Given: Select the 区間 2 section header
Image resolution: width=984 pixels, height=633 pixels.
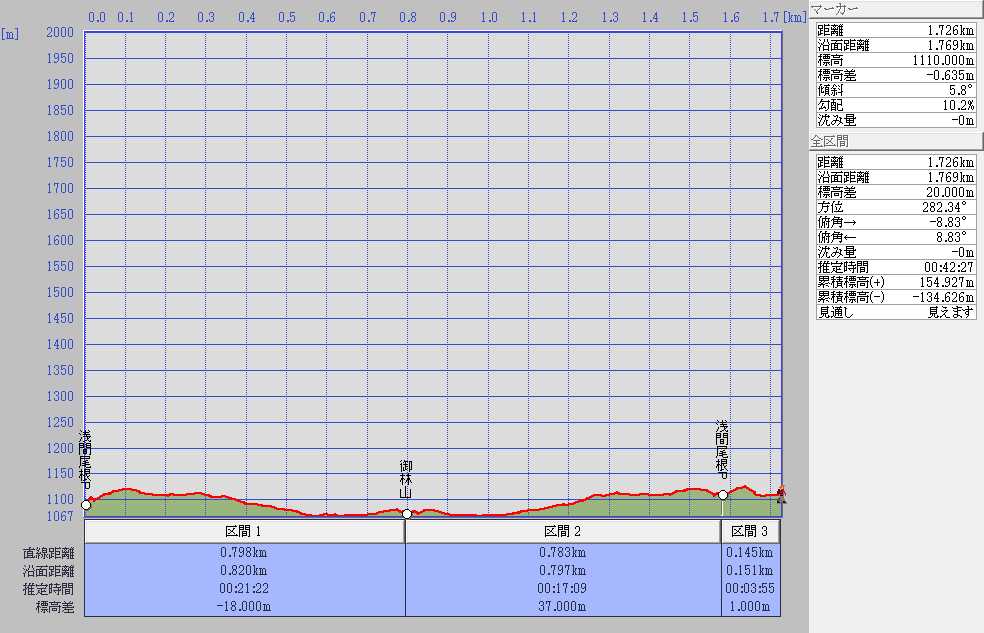Looking at the screenshot, I should click(563, 531).
